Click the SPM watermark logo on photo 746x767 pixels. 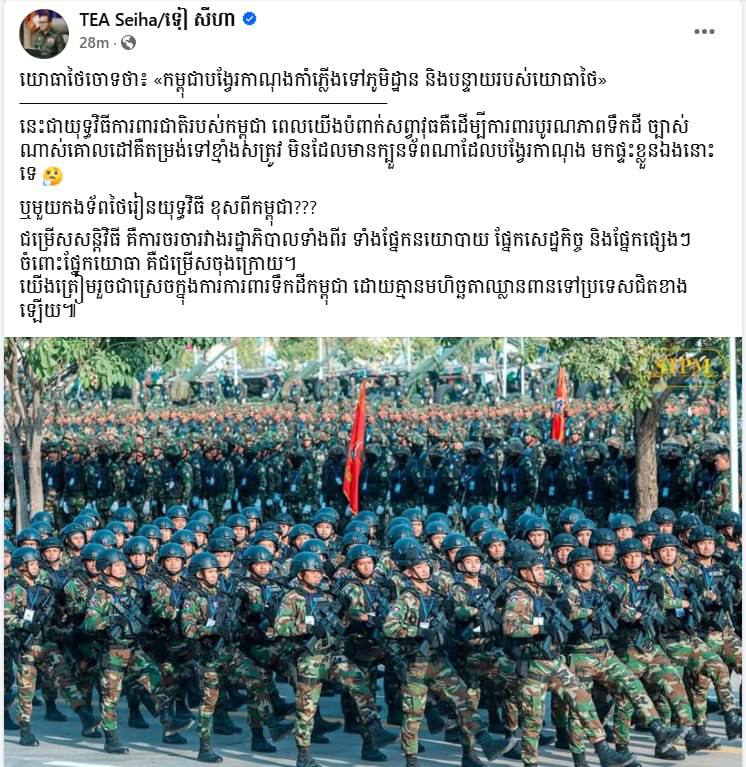687,366
